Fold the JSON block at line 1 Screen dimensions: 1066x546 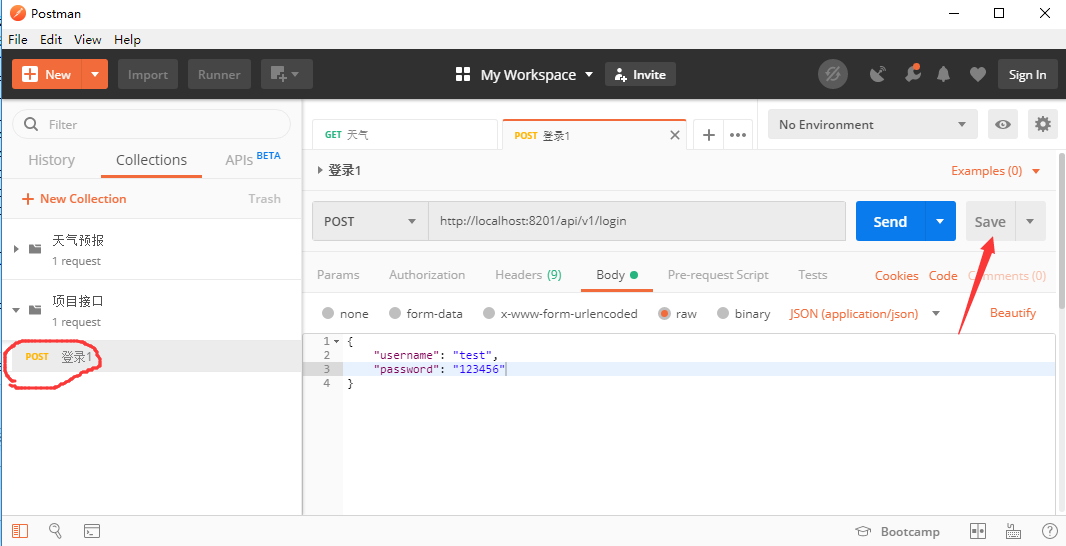[337, 341]
